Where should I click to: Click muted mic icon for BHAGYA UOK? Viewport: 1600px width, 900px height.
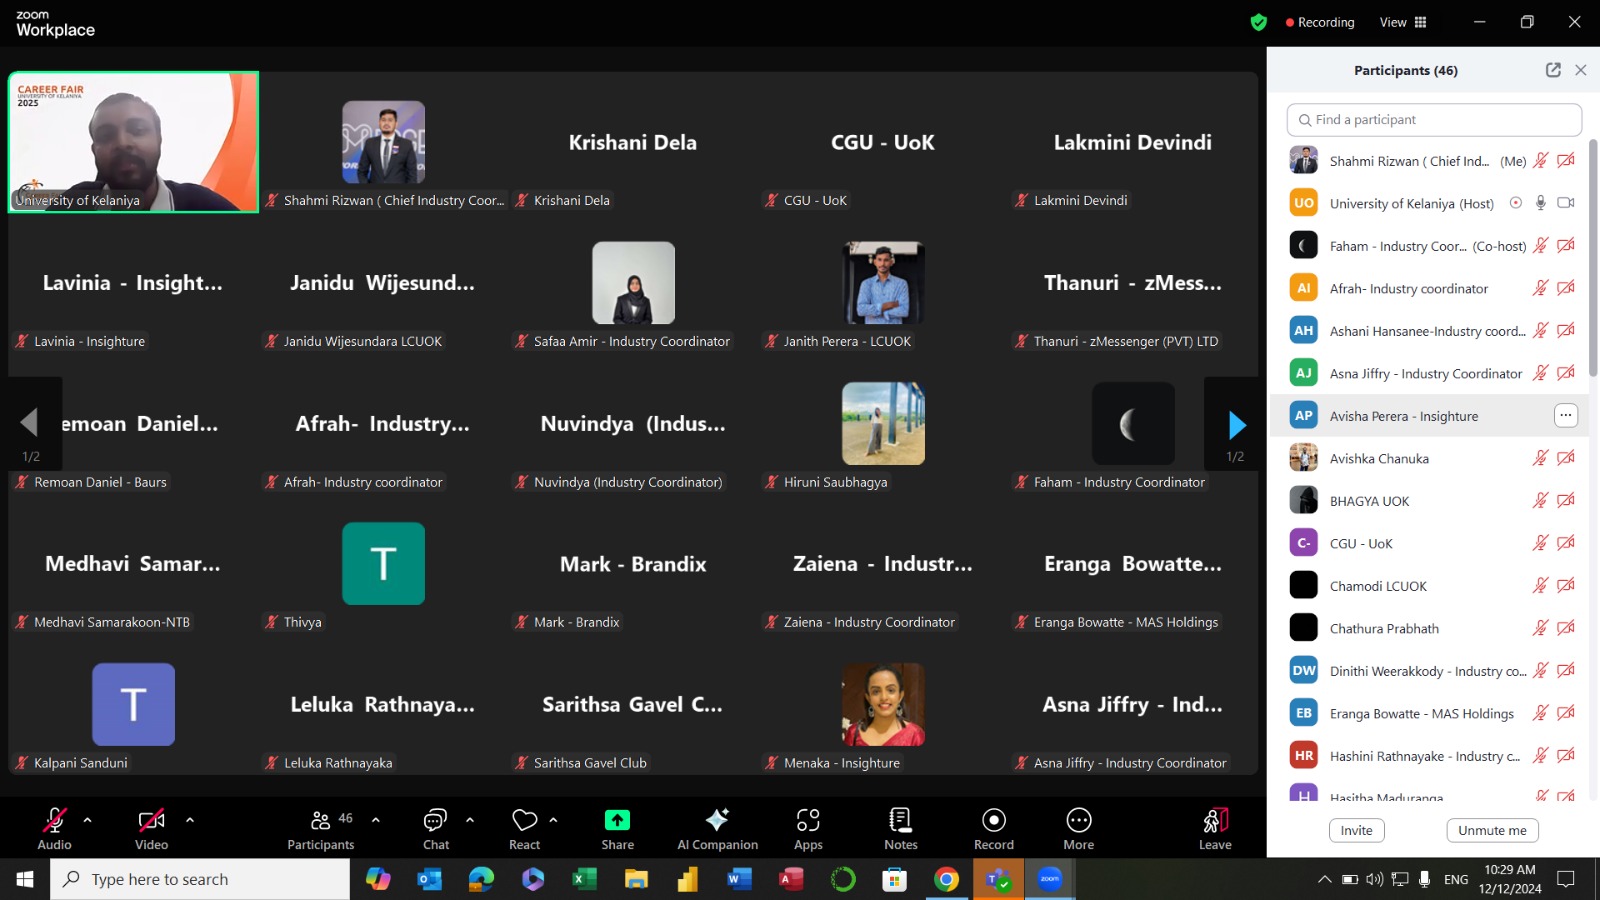coord(1541,500)
